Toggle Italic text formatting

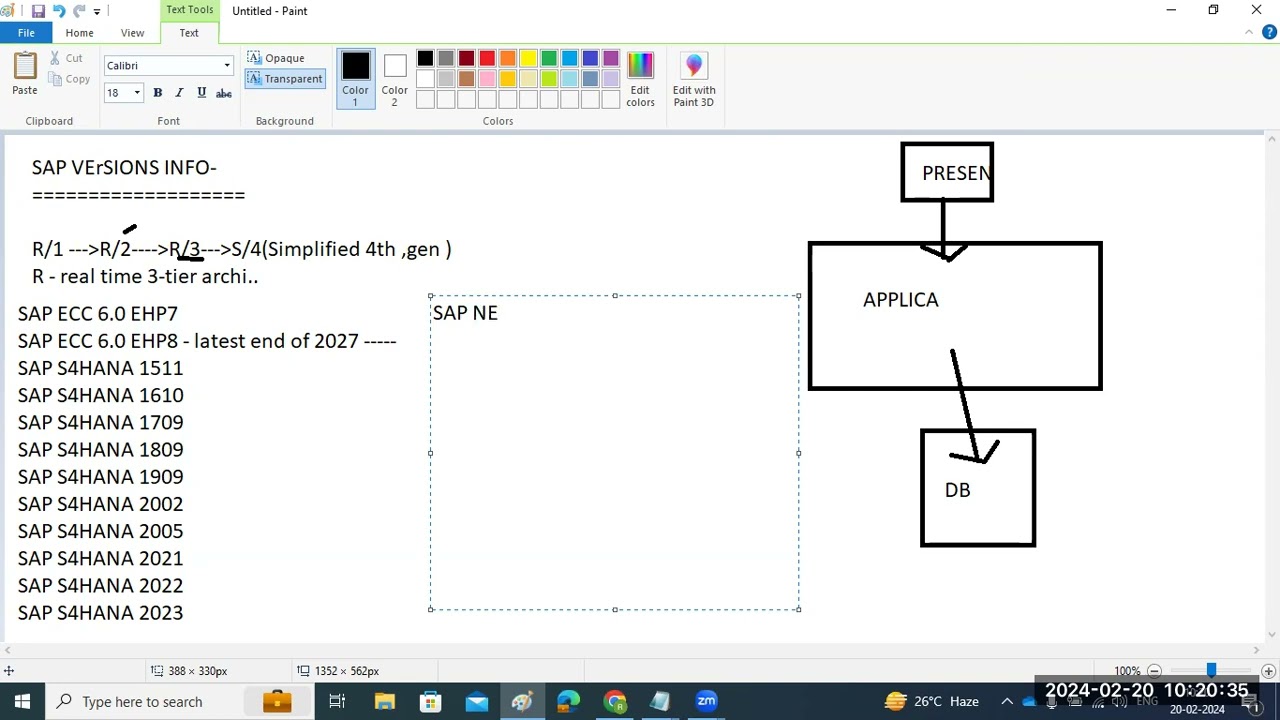[179, 93]
